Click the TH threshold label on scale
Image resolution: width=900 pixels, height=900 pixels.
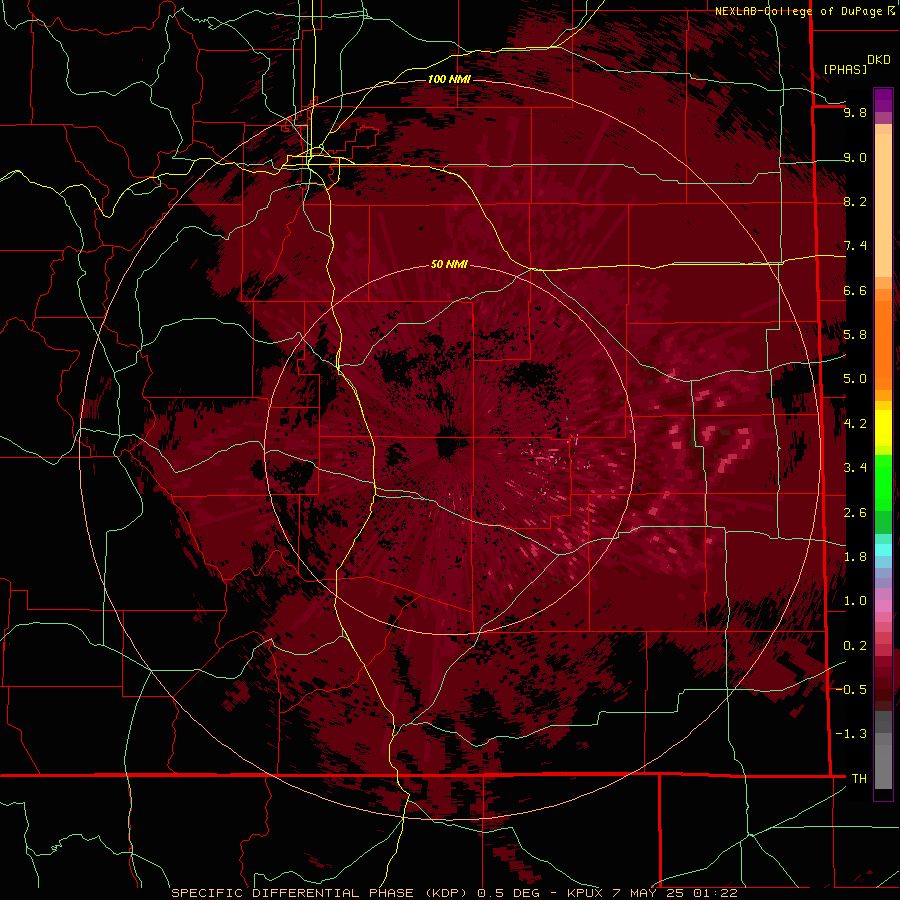[859, 779]
